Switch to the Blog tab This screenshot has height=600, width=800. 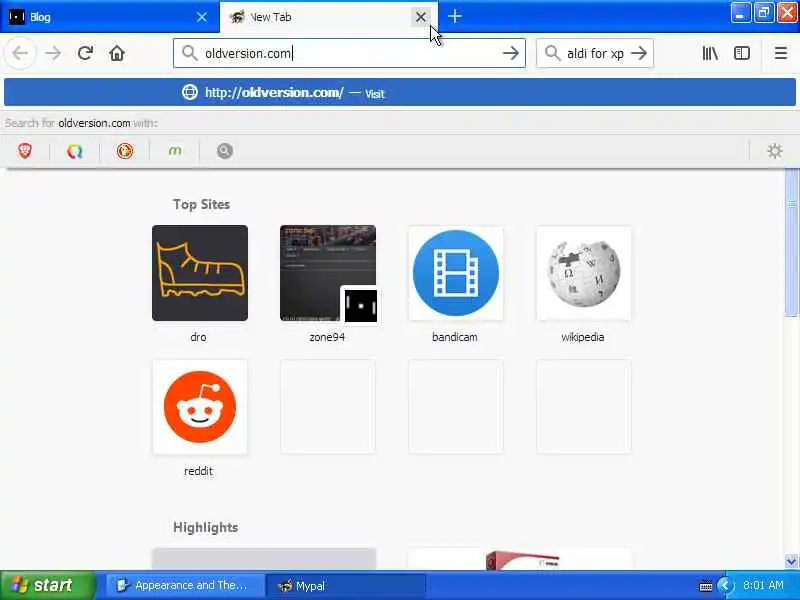point(110,17)
